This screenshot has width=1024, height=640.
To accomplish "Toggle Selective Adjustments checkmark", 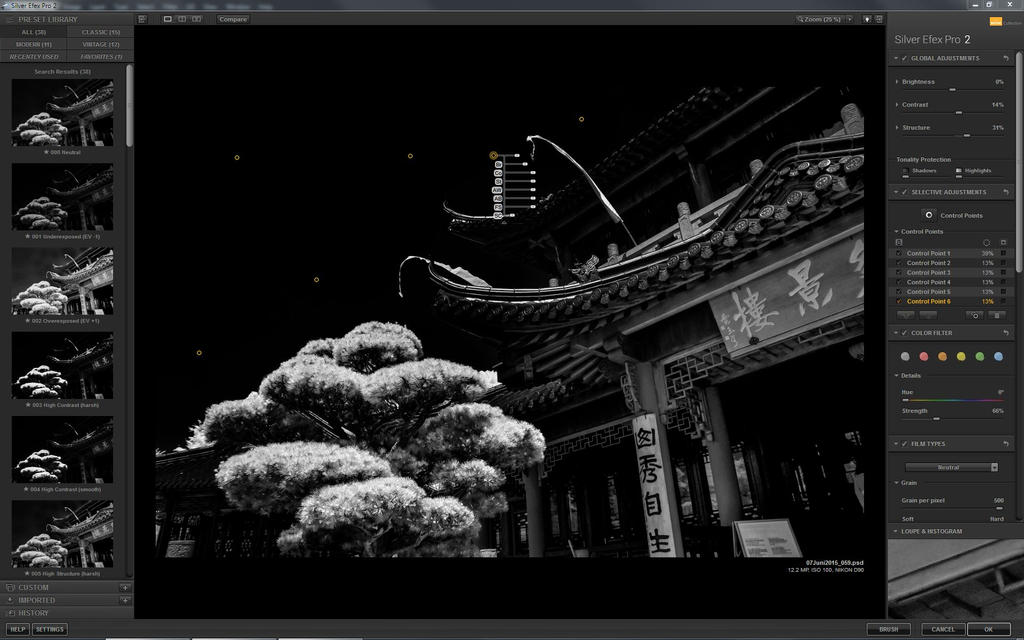I will click(x=904, y=192).
